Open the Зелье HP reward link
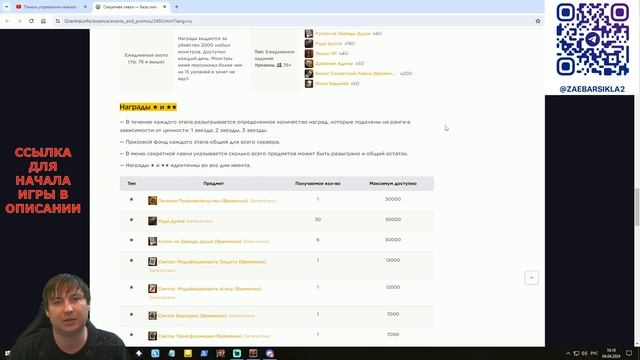Viewport: 640px width, 360px height. pos(326,53)
